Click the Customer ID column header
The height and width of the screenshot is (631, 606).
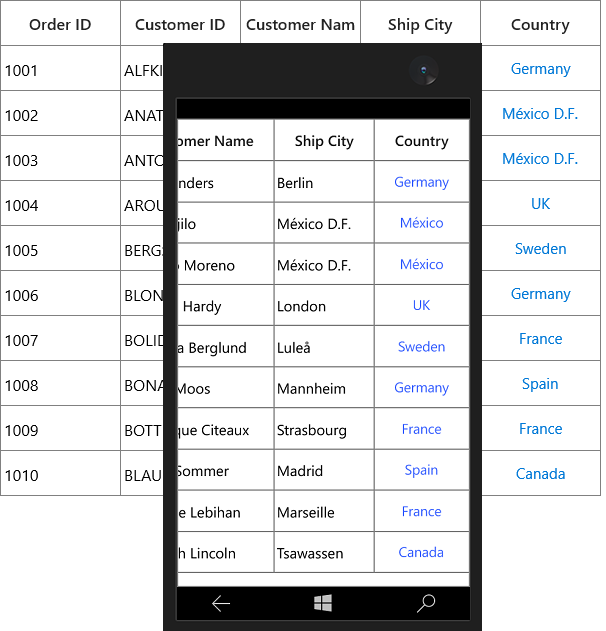180,25
